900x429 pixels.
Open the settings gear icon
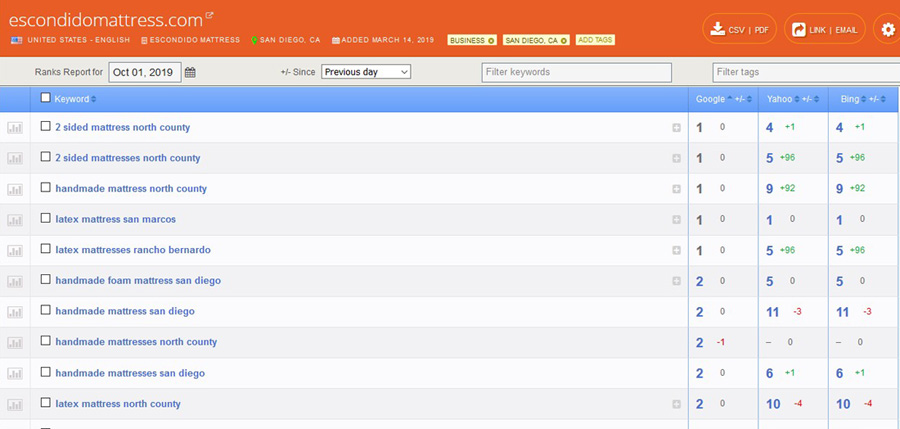point(887,30)
